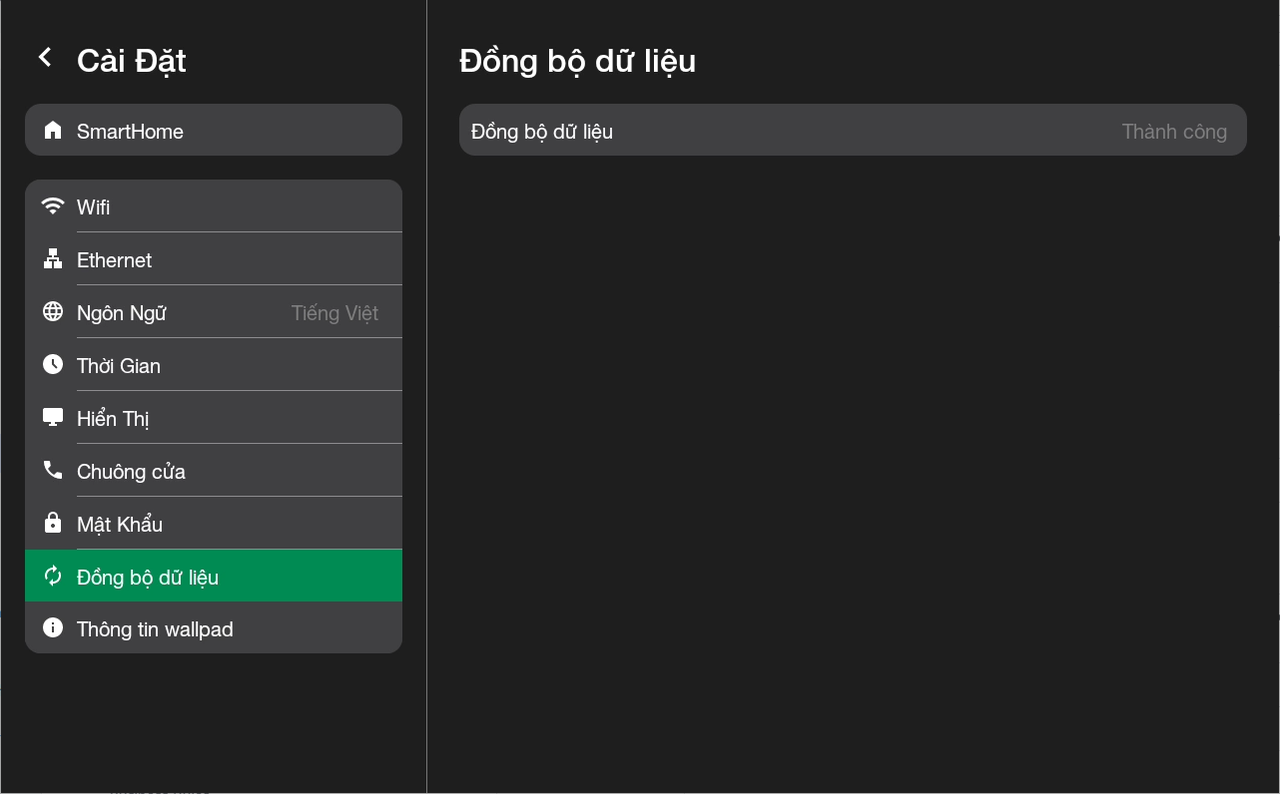Click the clock icon for Thời Gian
This screenshot has height=794, width=1280.
(53, 365)
